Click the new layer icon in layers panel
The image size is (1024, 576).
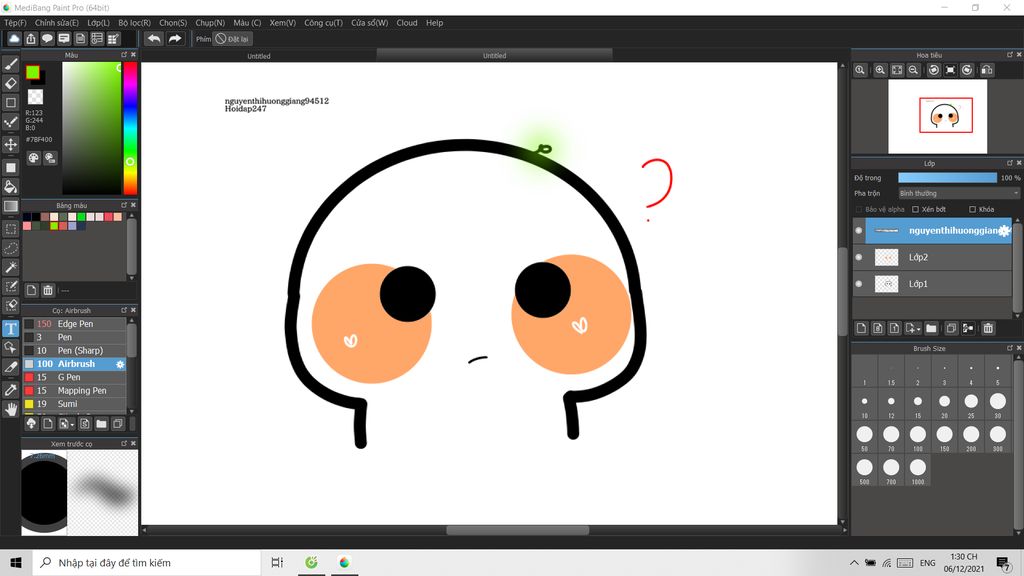(861, 328)
